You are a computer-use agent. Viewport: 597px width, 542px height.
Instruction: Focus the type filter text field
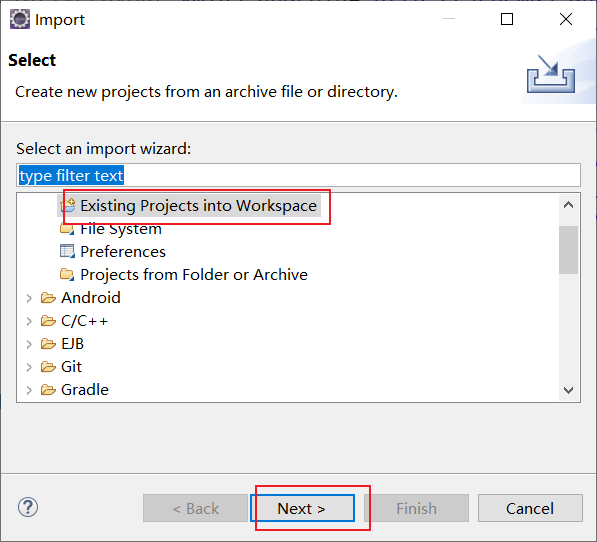(298, 175)
